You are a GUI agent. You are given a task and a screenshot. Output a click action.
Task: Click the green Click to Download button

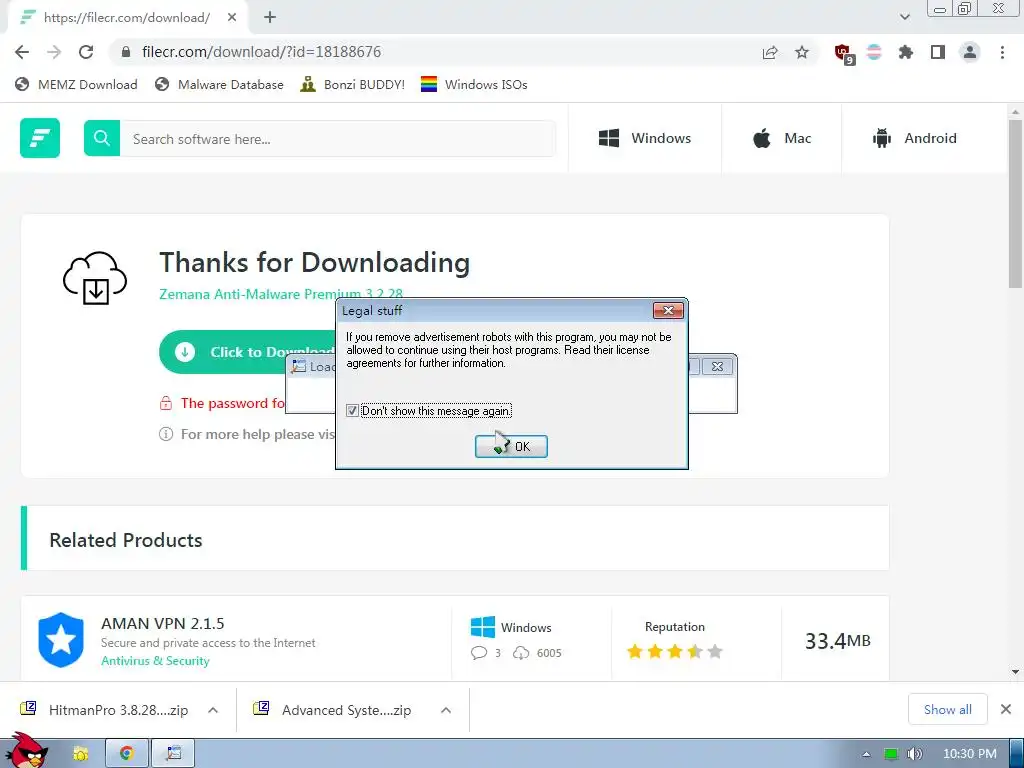pos(248,352)
